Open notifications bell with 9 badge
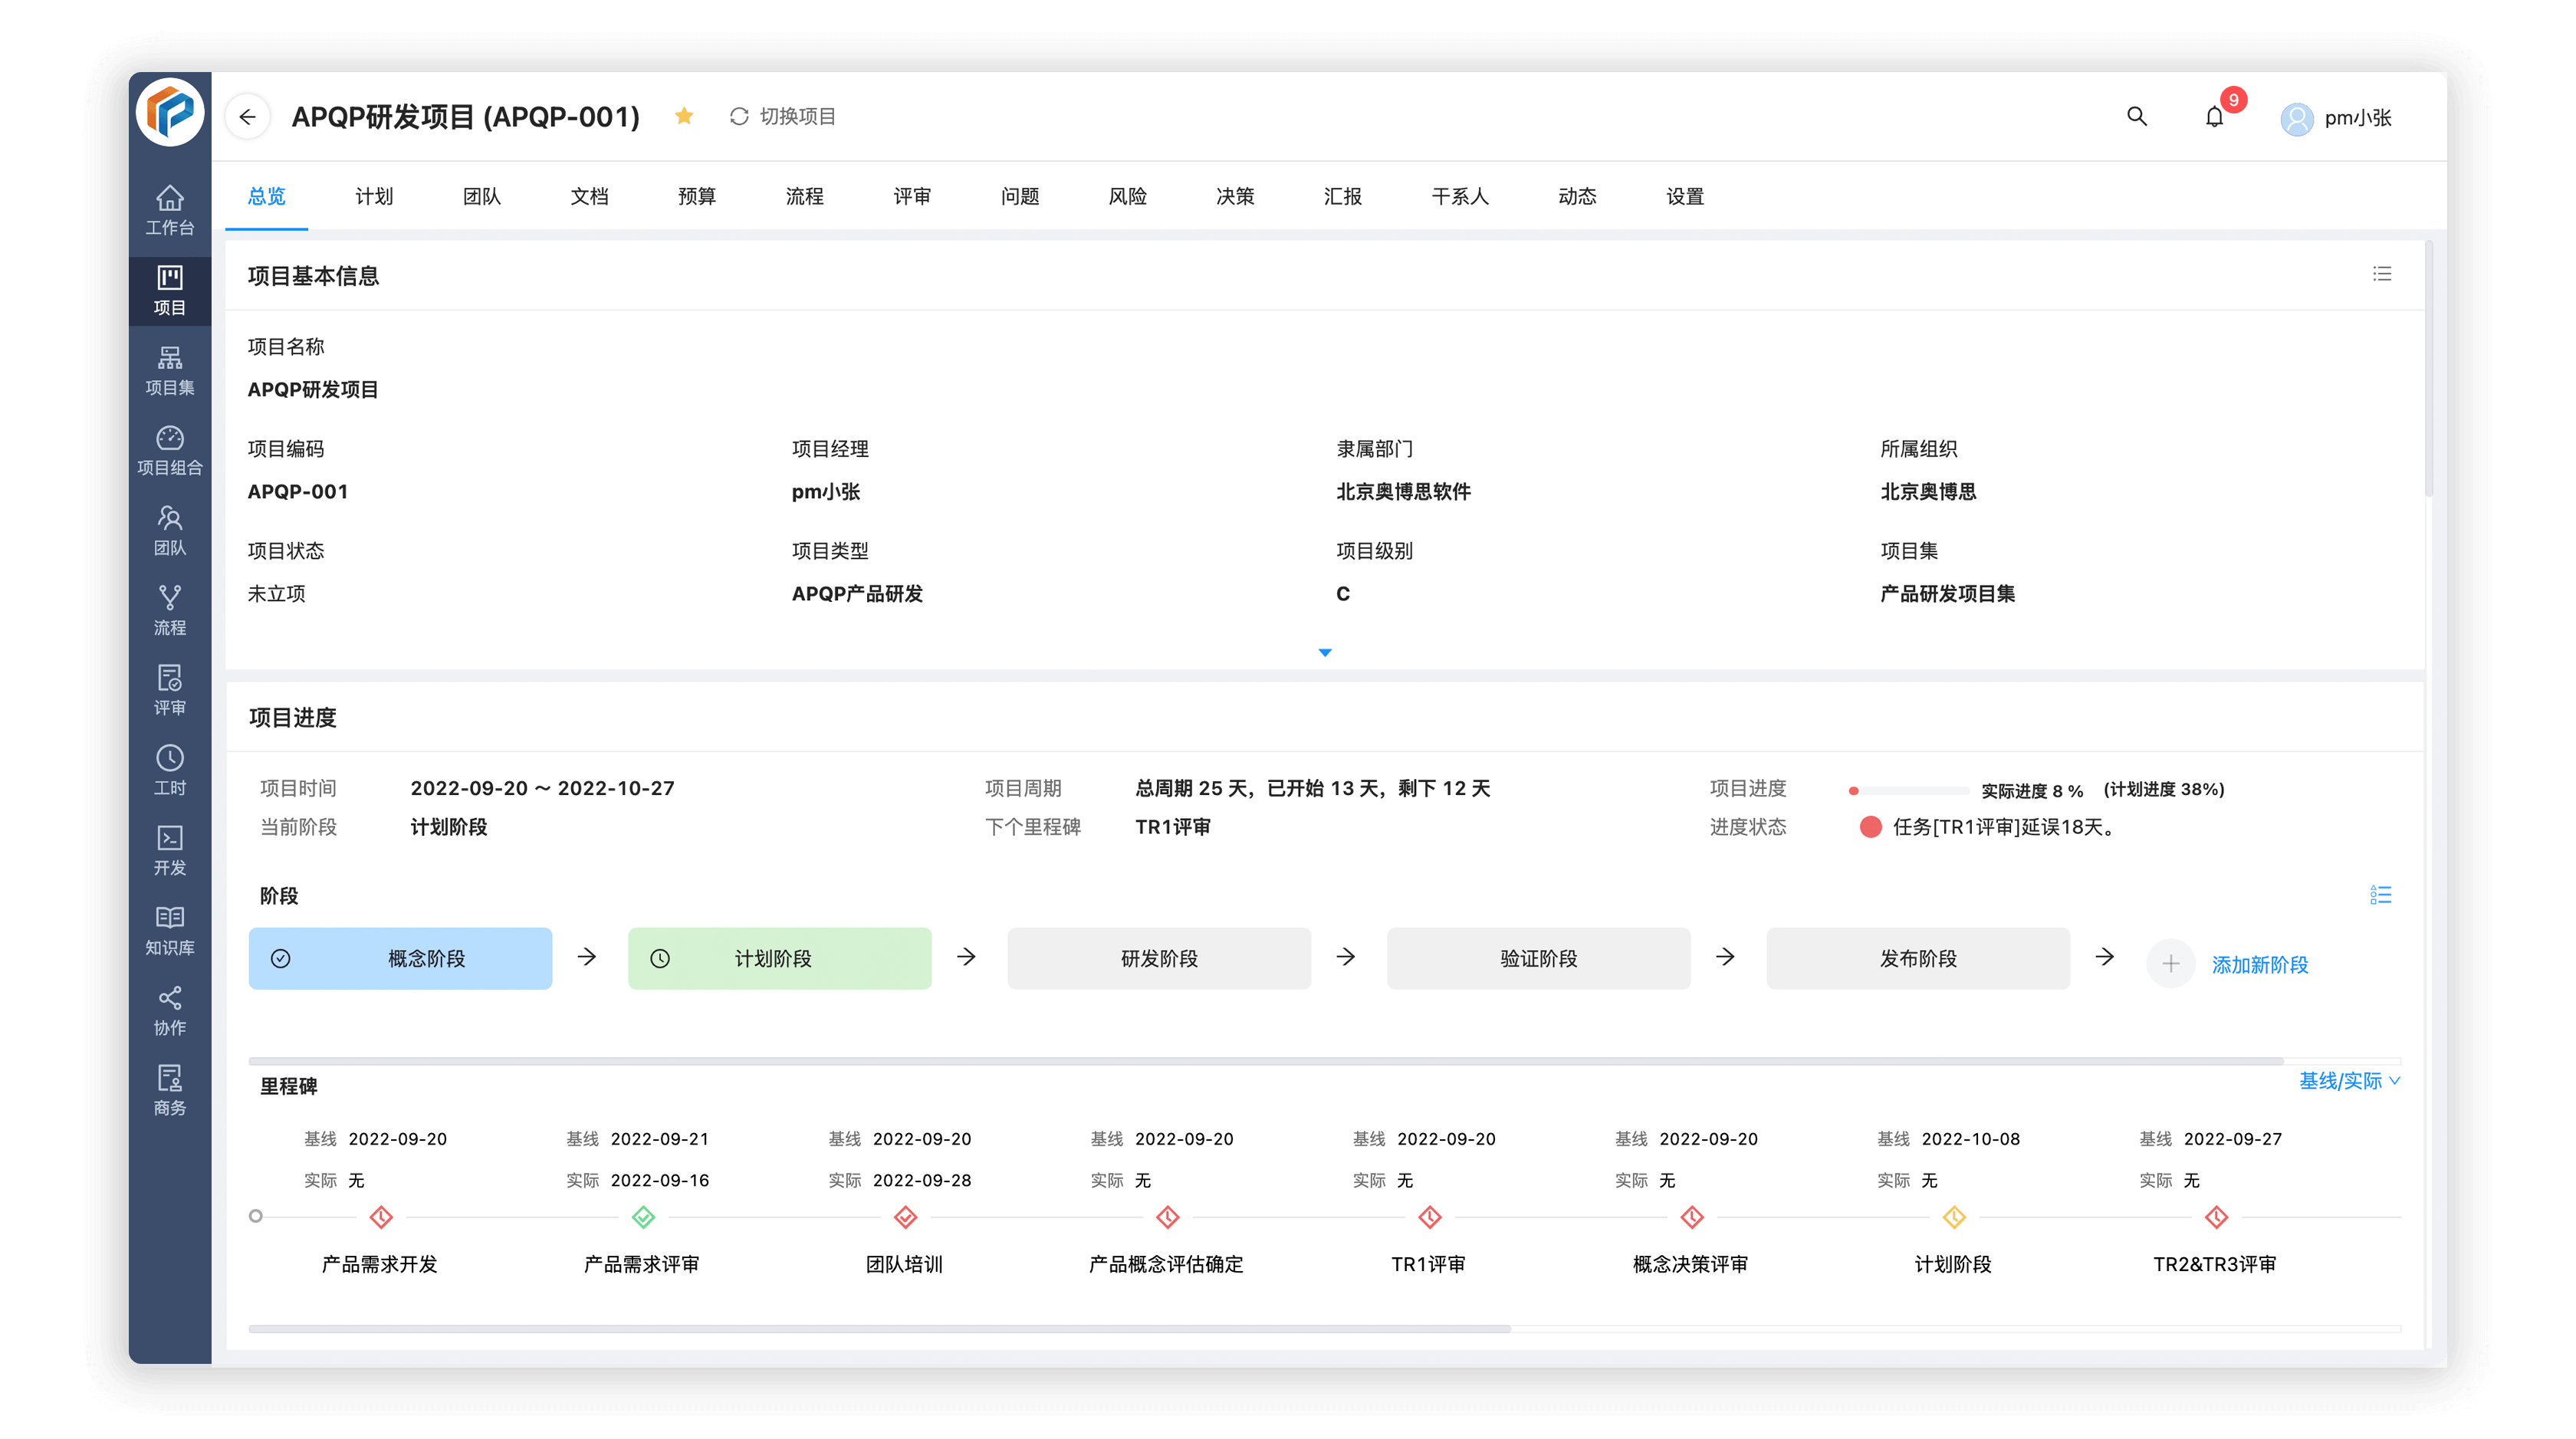 click(2214, 116)
